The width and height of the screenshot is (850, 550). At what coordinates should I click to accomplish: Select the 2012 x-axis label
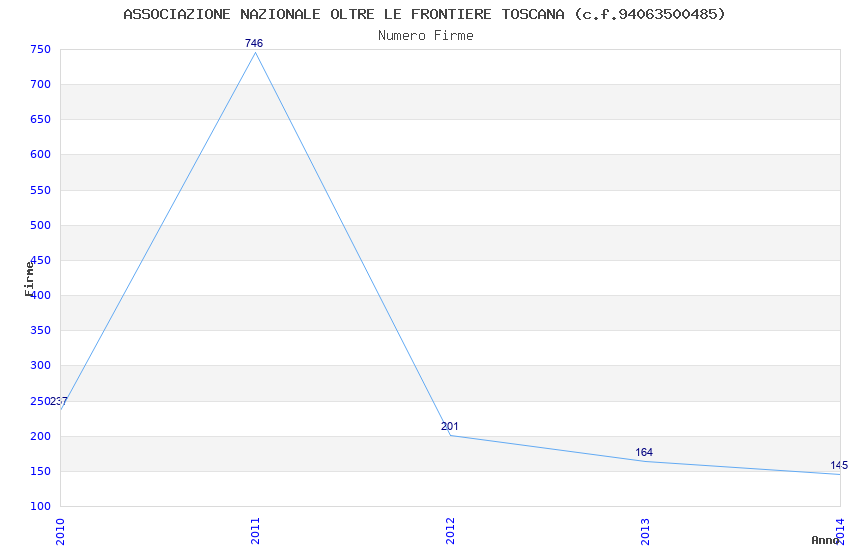pos(450,531)
